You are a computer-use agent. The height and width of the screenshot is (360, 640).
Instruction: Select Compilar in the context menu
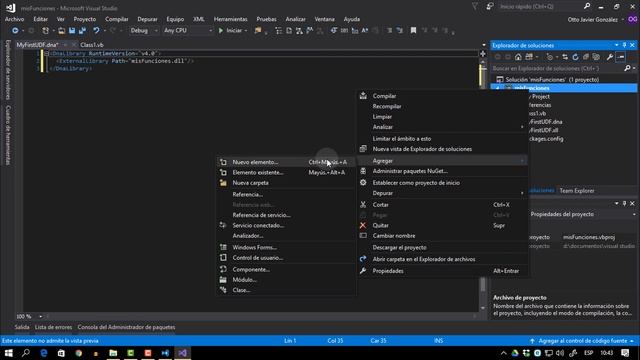[443, 96]
